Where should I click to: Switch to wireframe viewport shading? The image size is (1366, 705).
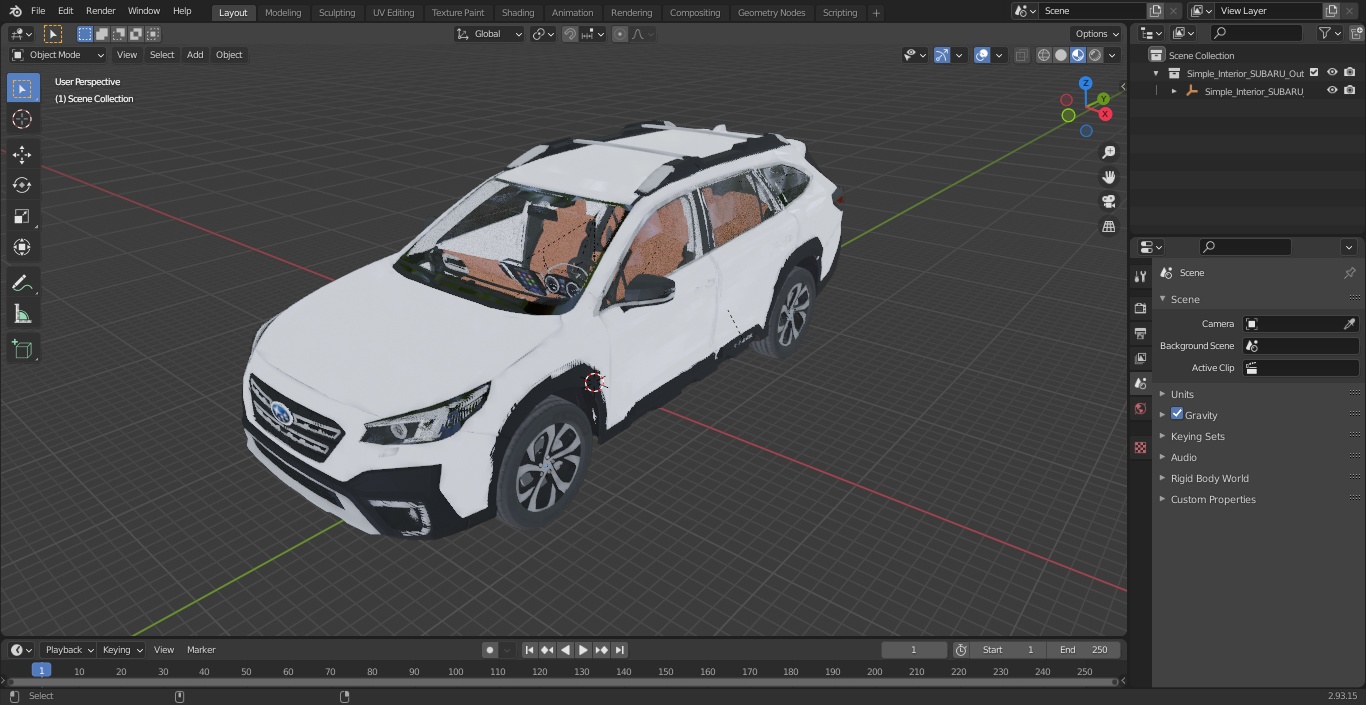pyautogui.click(x=1043, y=55)
